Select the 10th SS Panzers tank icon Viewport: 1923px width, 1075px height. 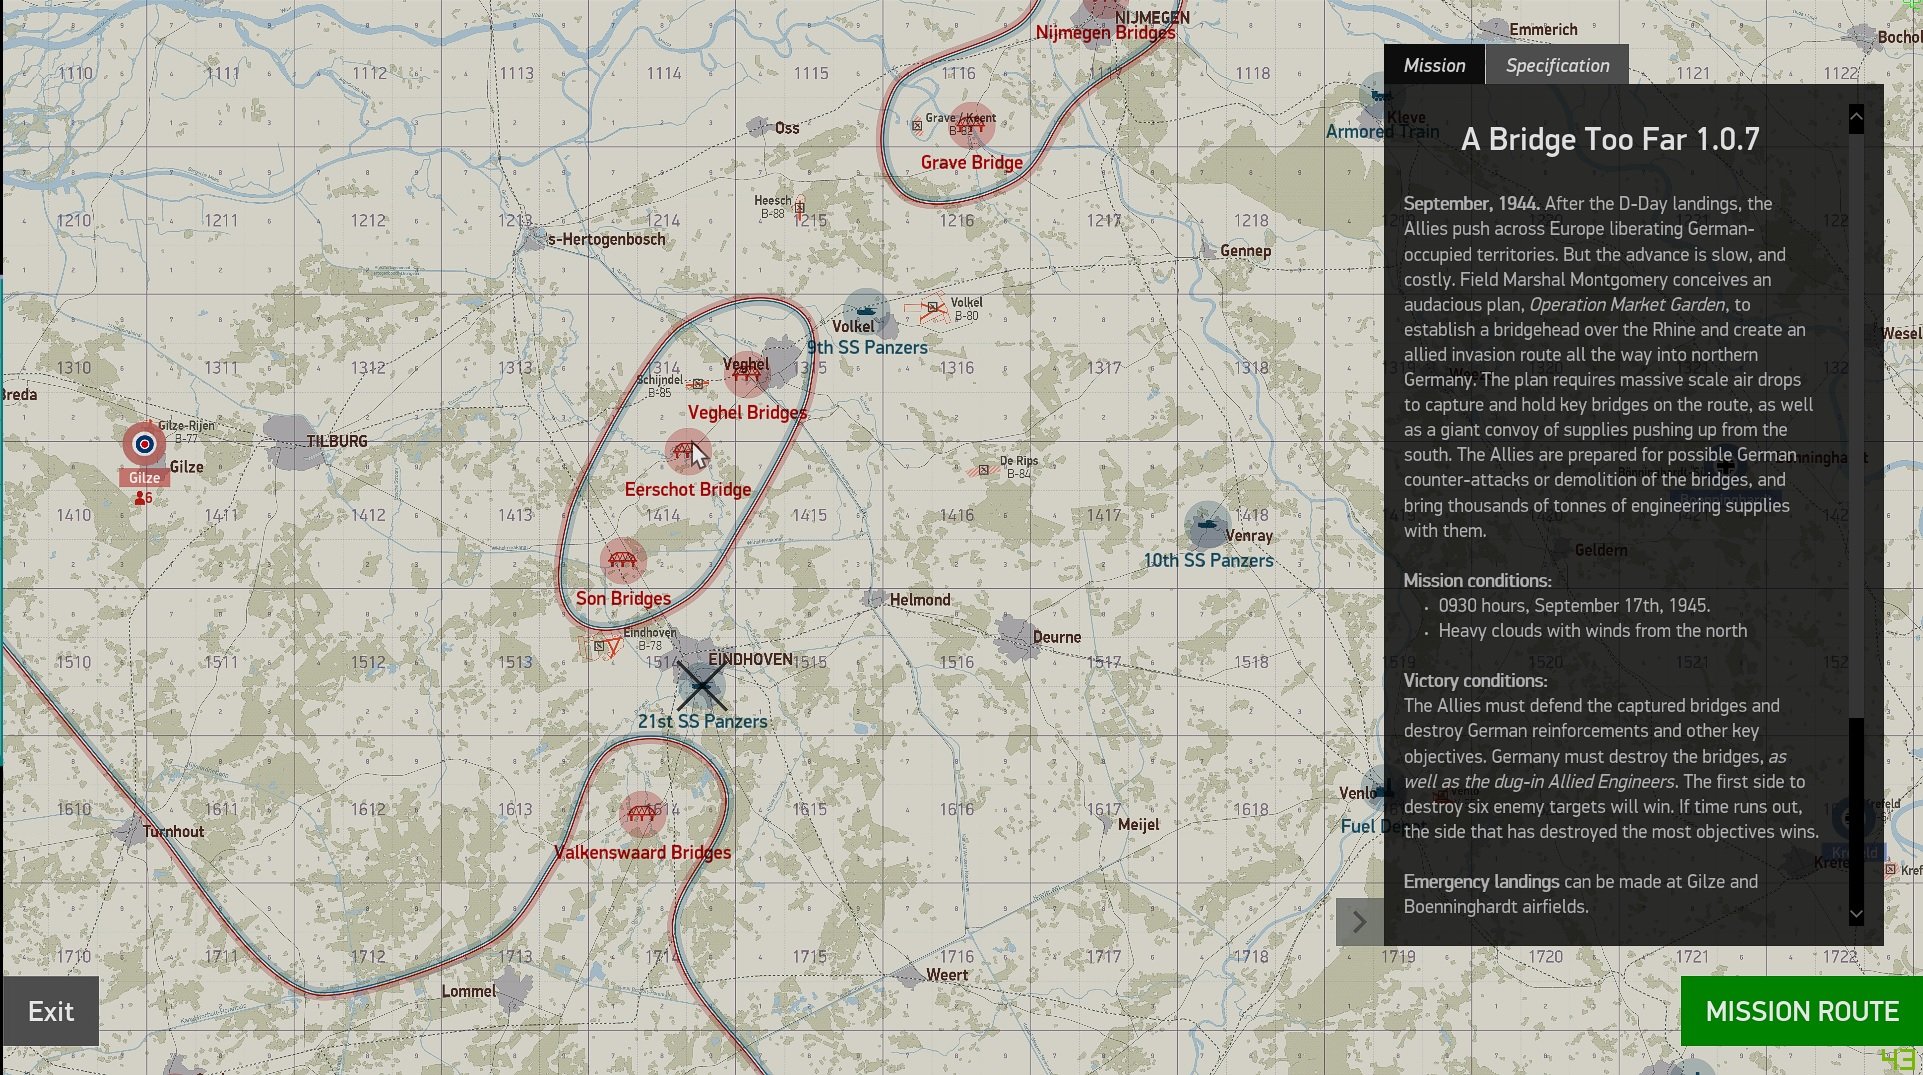coord(1207,524)
